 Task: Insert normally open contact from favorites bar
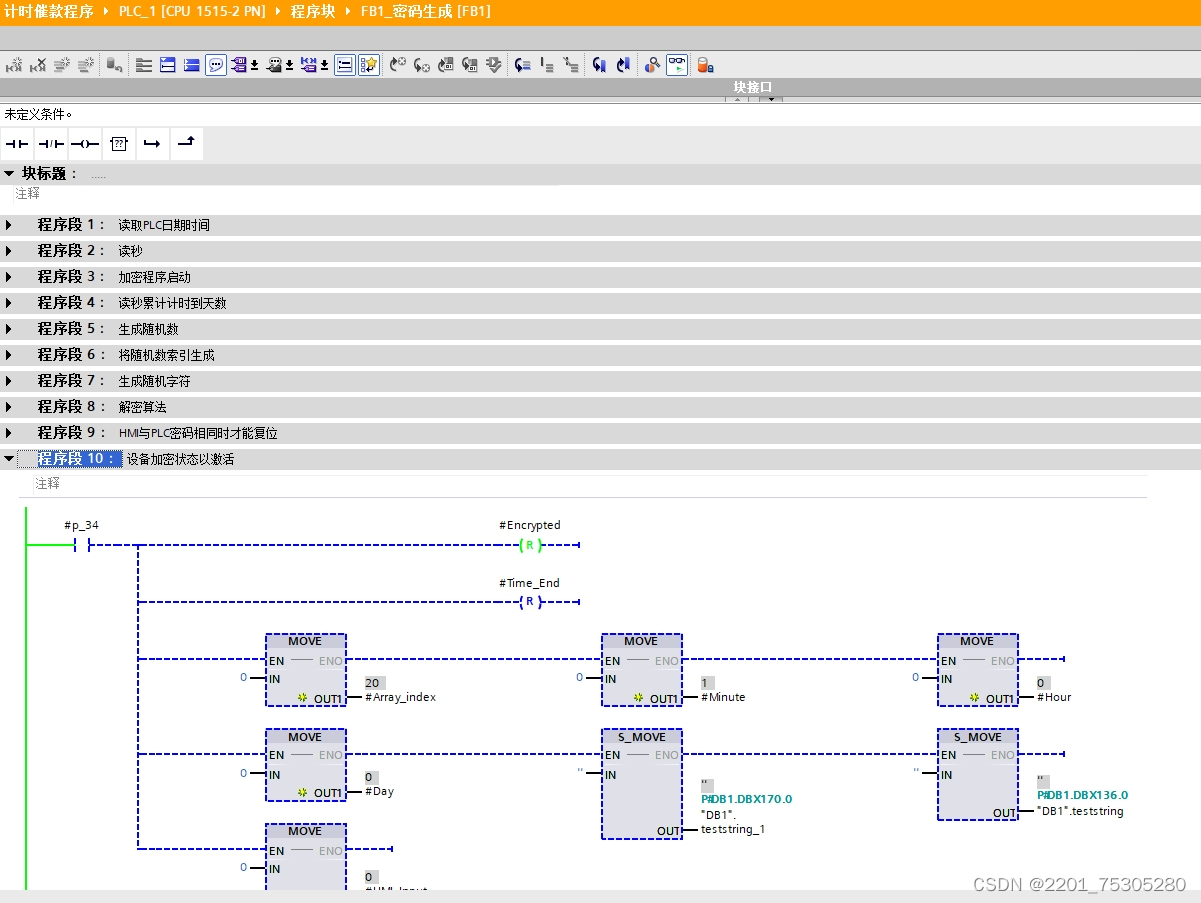coord(17,144)
